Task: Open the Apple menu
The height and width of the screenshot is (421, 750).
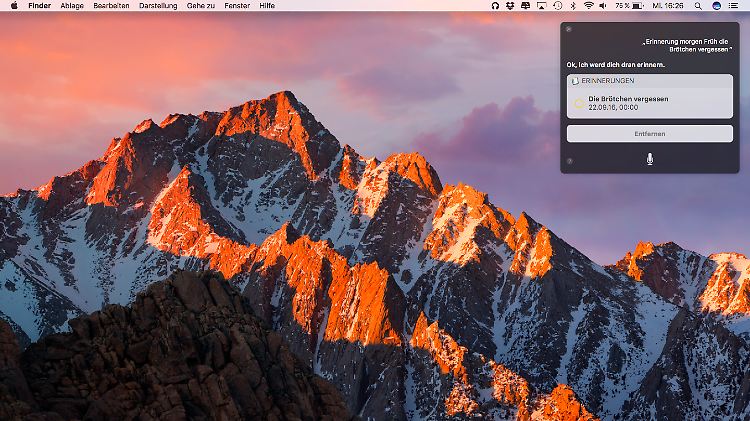Action: pos(14,6)
